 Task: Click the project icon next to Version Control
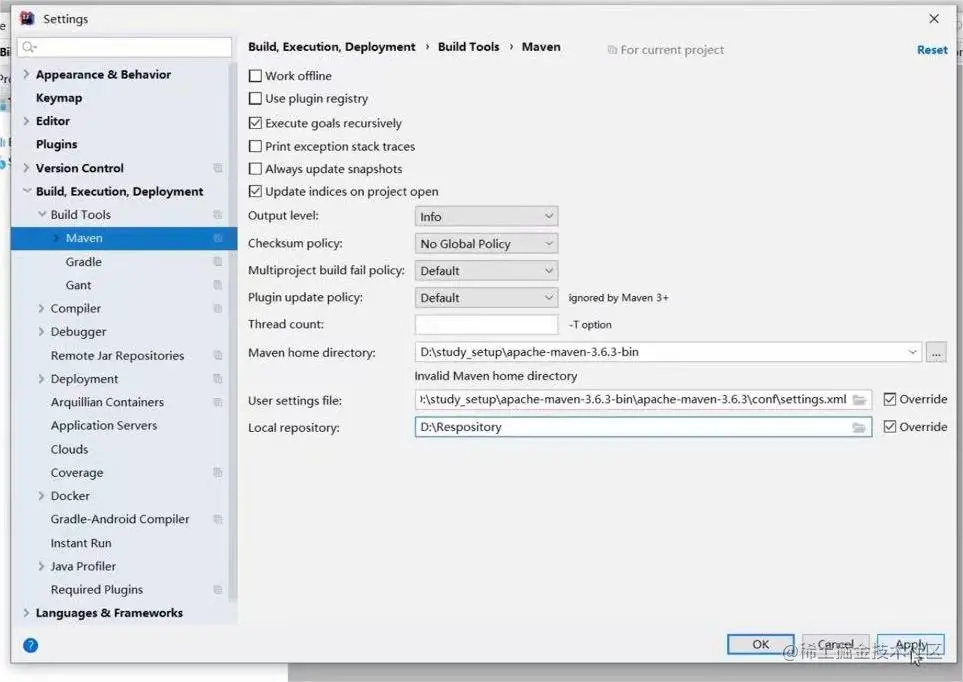pos(217,168)
